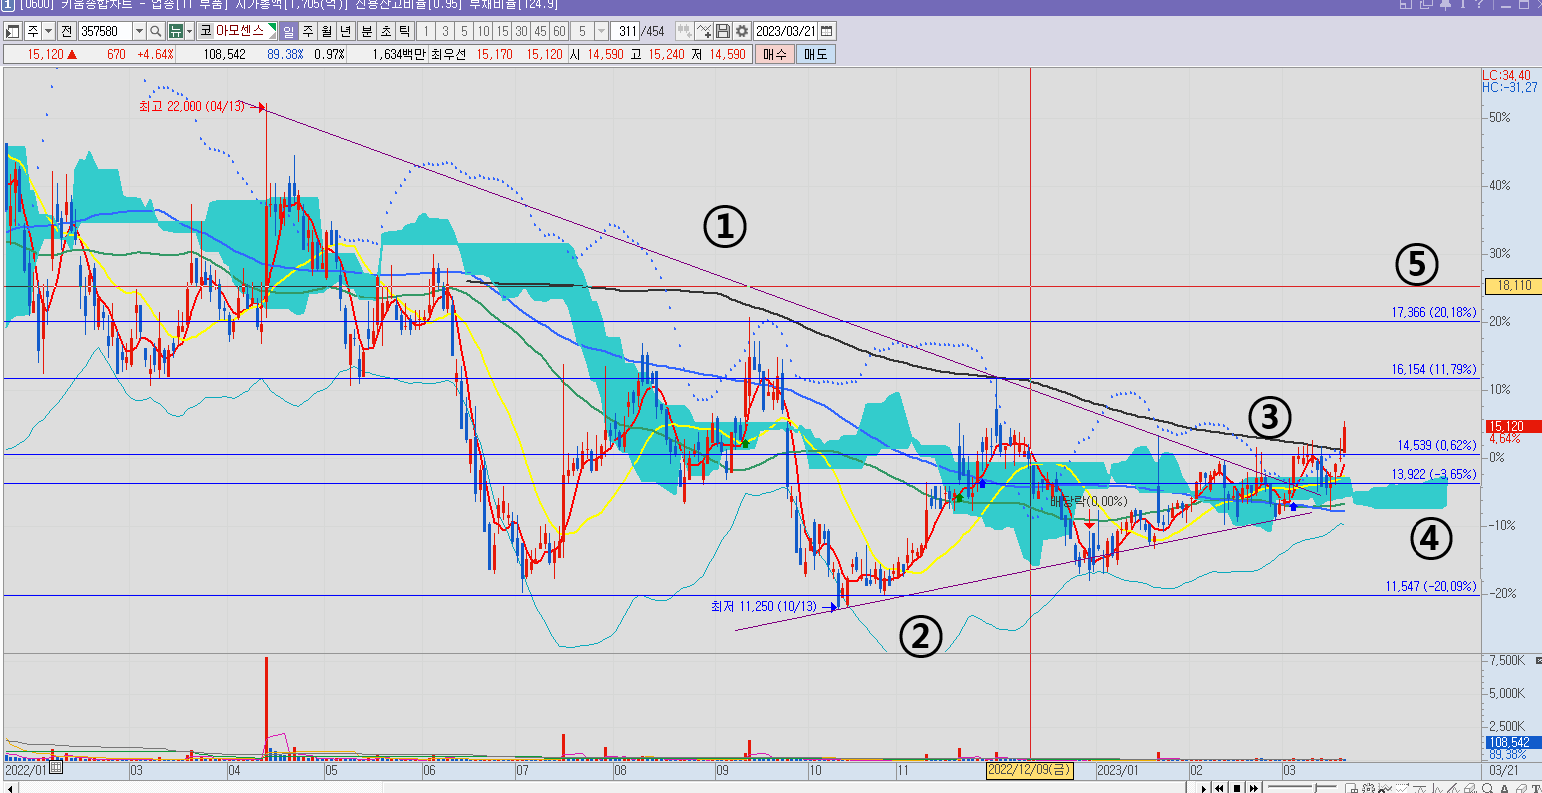
Task: Click the red 매수 buy button
Action: point(775,54)
